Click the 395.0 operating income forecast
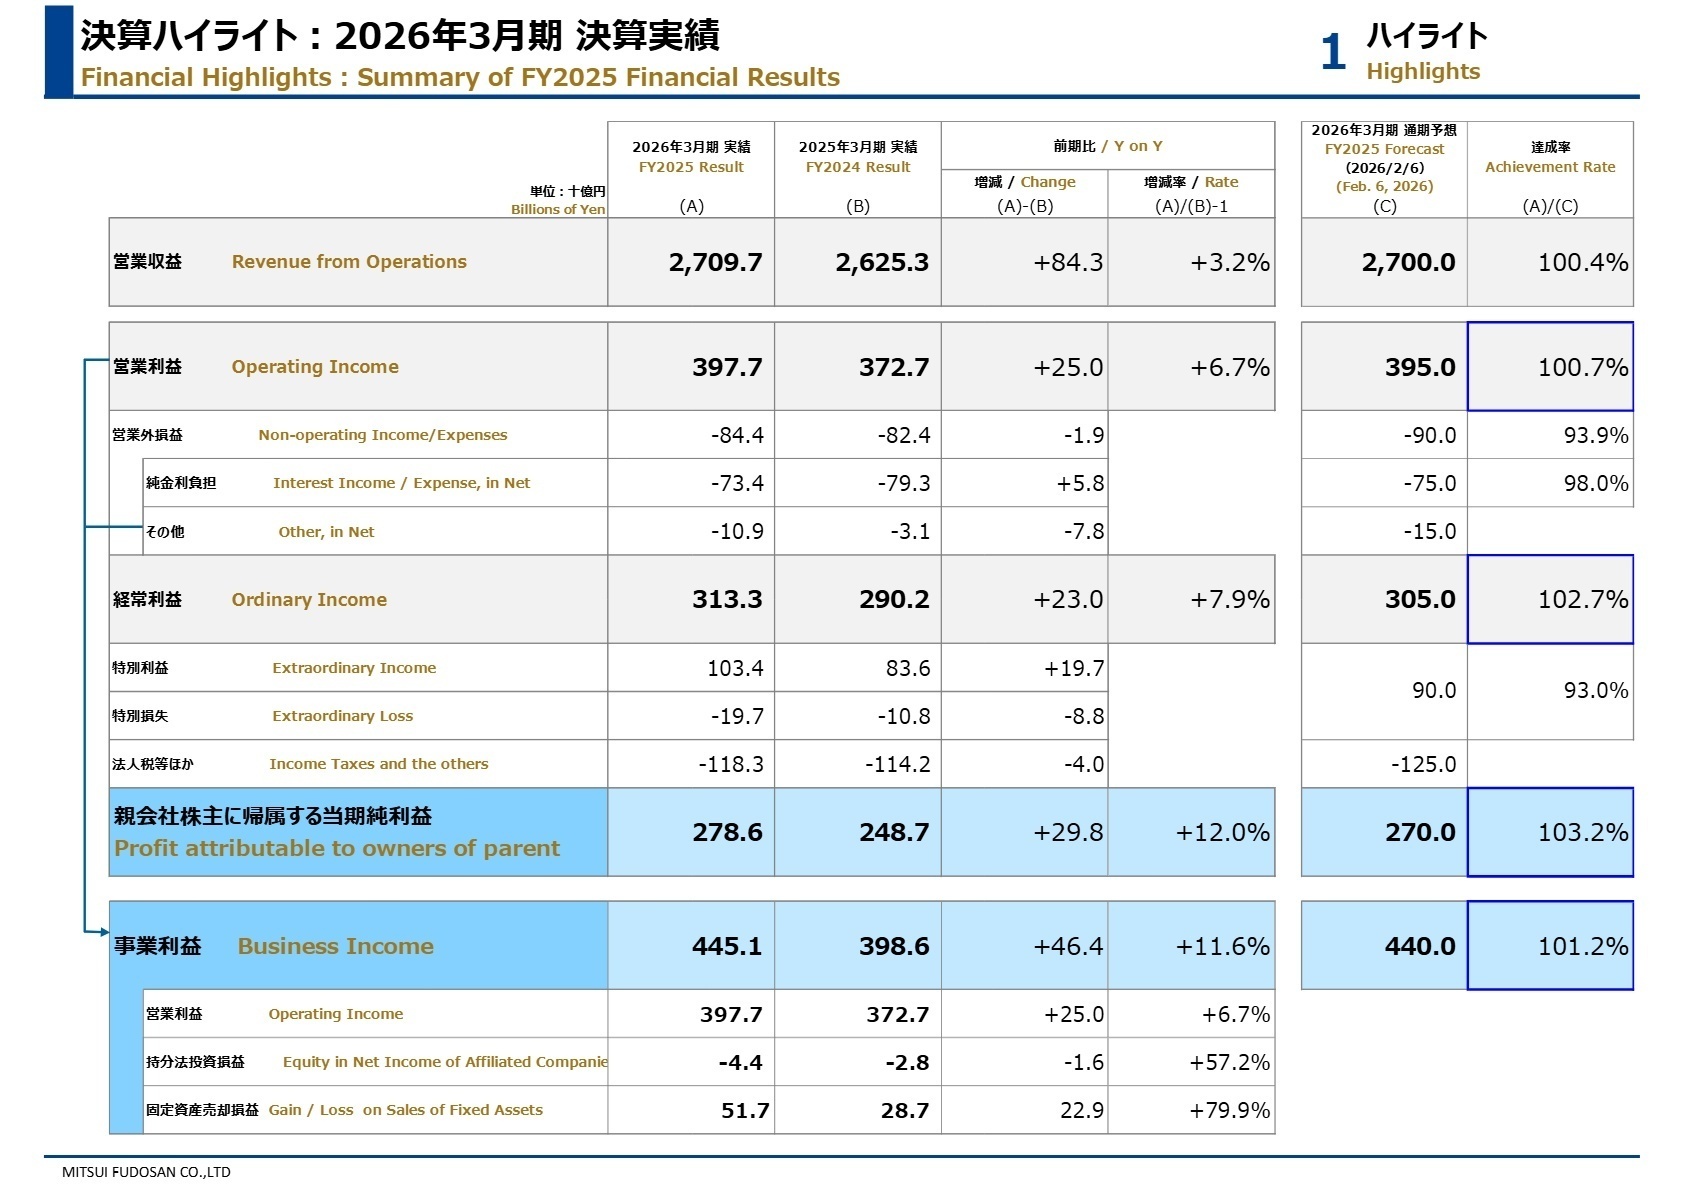The width and height of the screenshot is (1683, 1190). coord(1420,367)
